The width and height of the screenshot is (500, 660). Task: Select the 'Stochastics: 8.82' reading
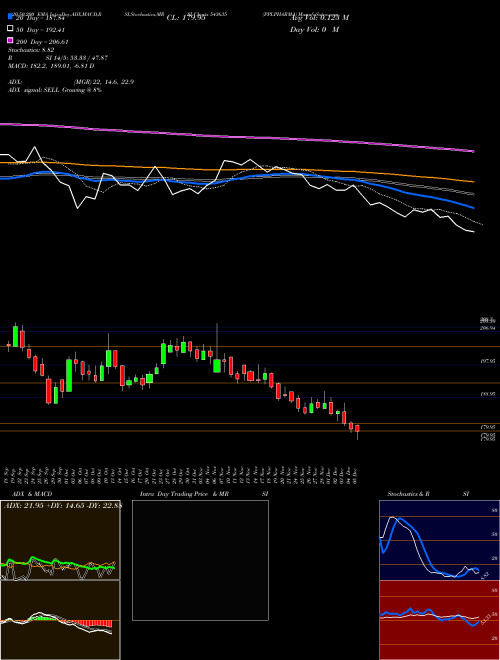31,50
